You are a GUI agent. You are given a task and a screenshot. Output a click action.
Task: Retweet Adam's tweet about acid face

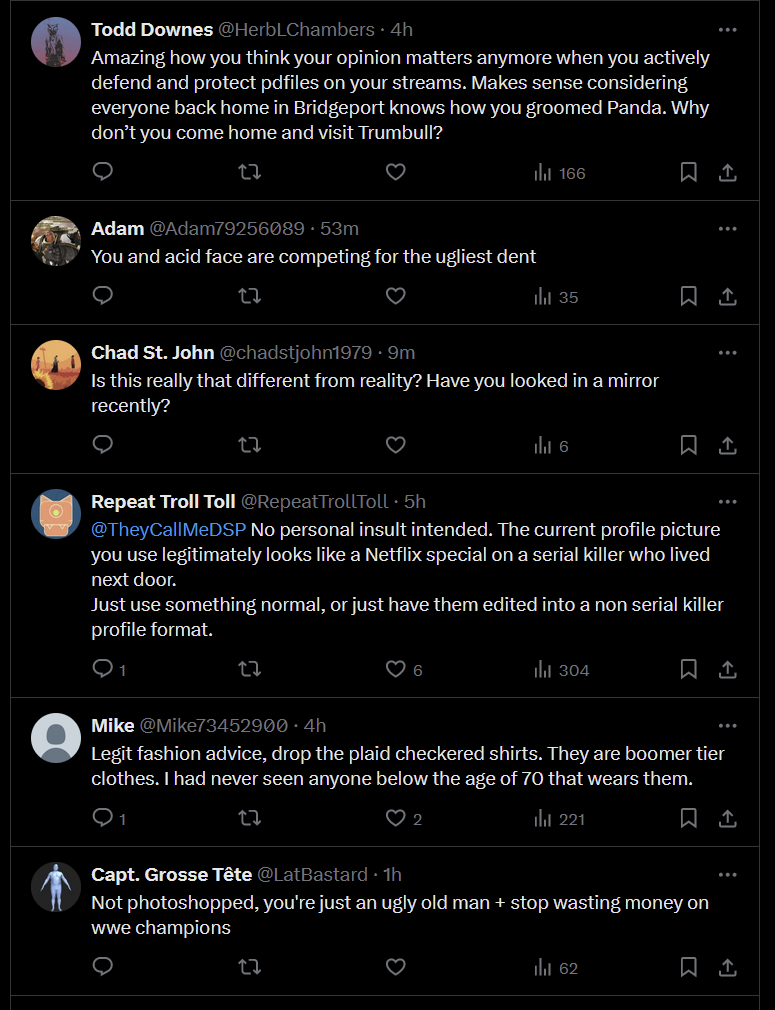point(249,296)
